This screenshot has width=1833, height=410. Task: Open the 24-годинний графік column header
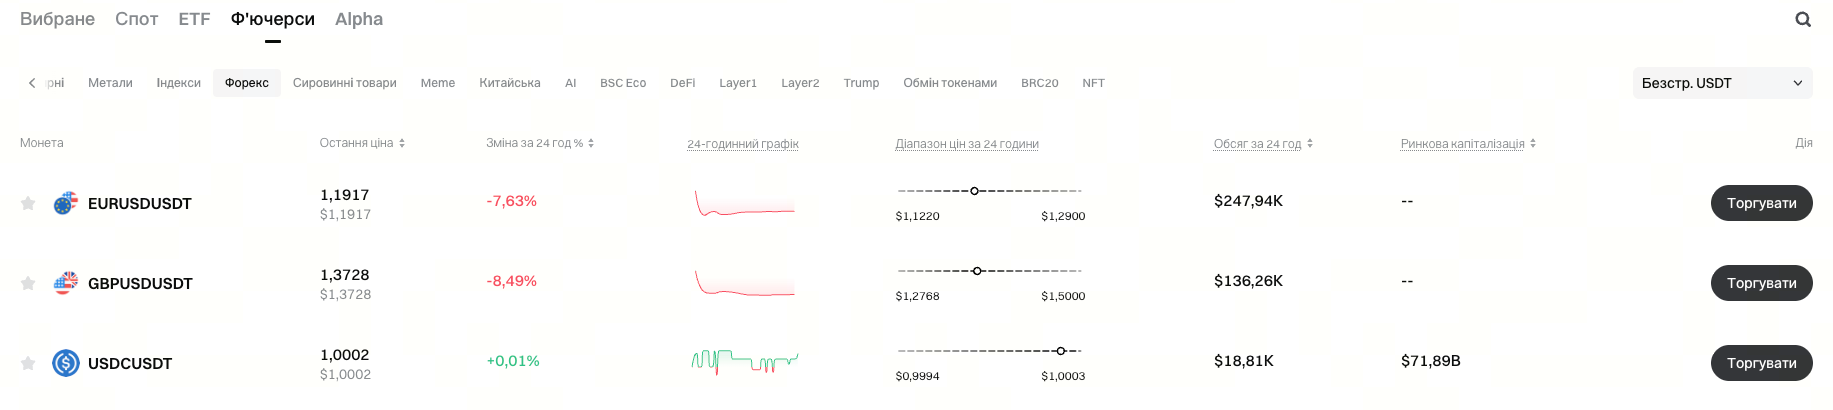tap(742, 144)
